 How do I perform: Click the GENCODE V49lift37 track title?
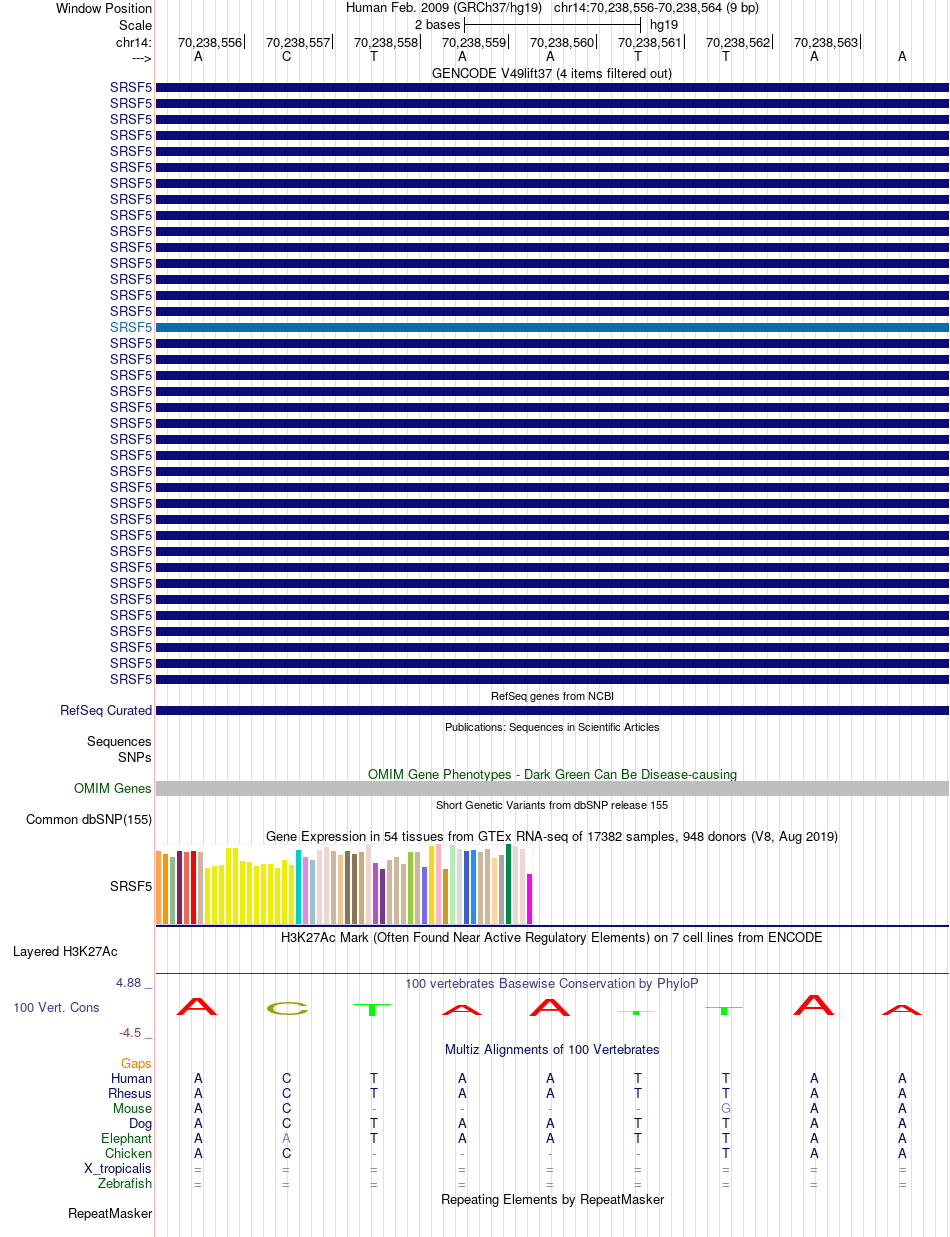click(552, 73)
